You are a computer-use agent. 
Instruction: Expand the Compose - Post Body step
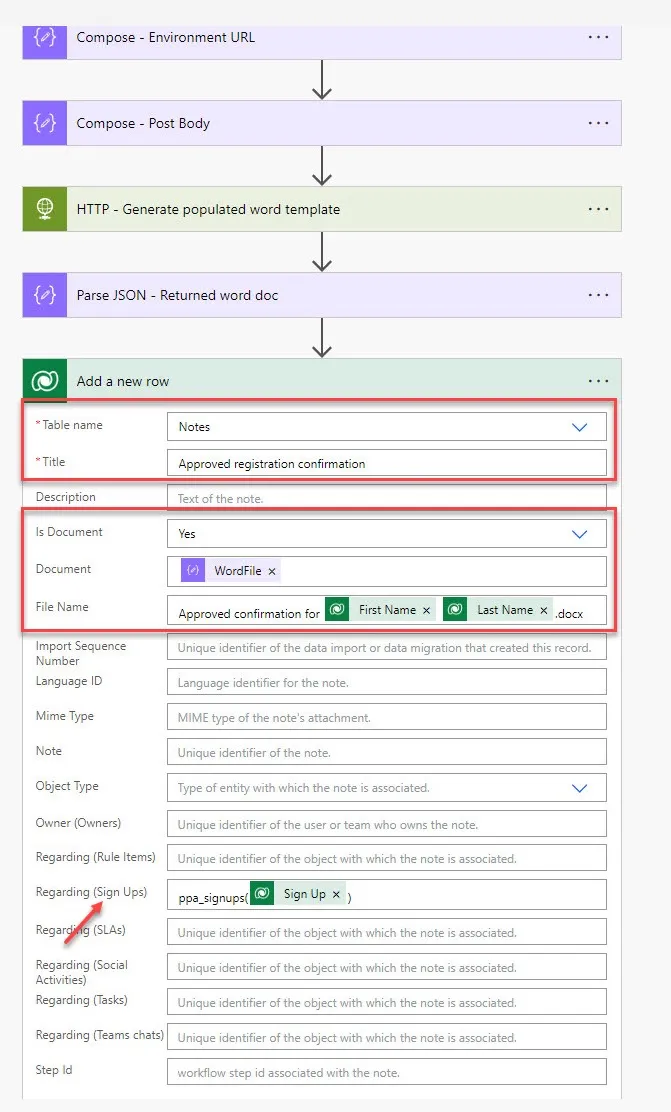coord(322,123)
